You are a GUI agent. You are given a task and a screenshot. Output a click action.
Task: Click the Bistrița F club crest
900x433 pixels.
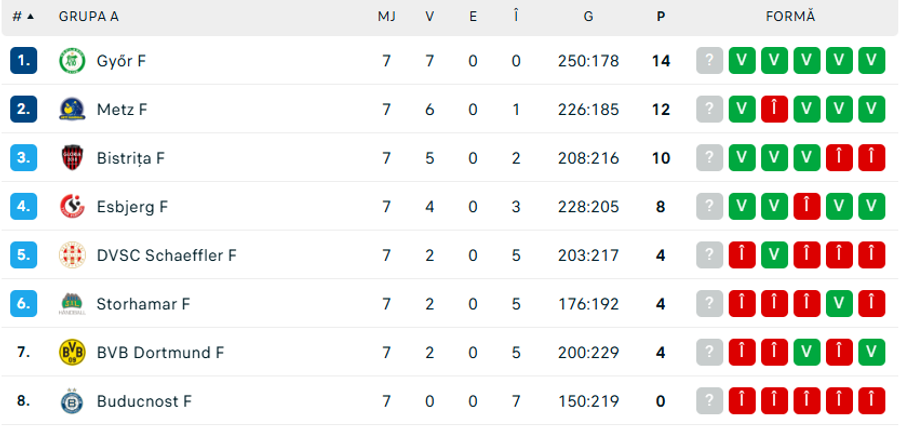pos(72,157)
